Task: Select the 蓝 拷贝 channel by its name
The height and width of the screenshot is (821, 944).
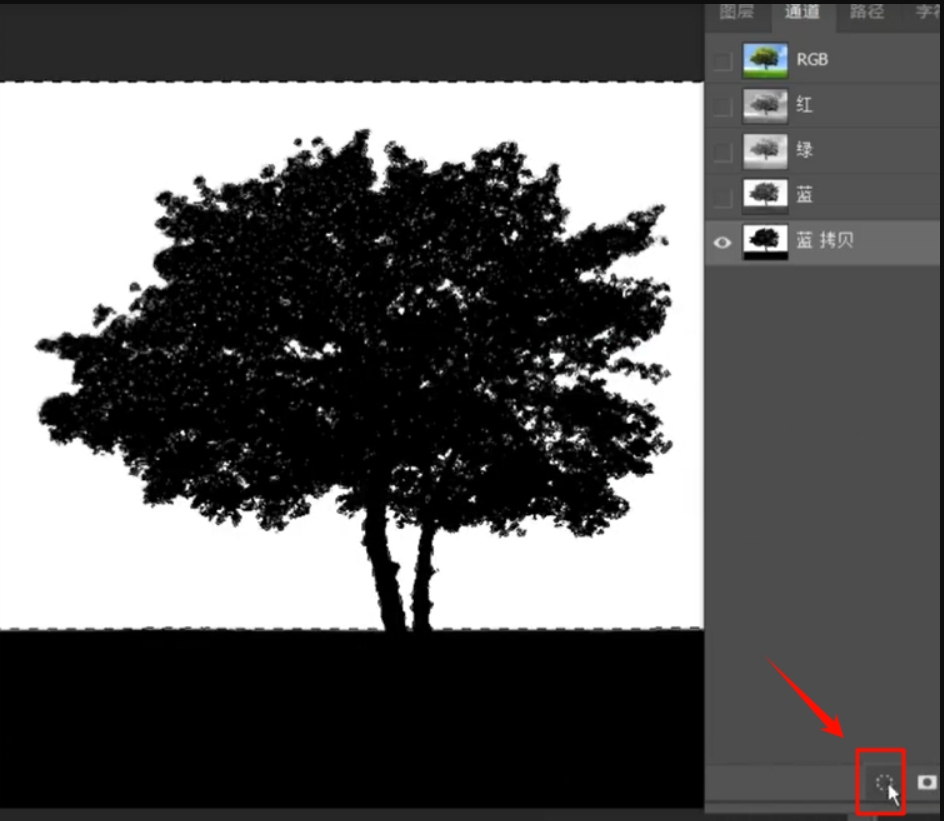Action: (x=825, y=242)
